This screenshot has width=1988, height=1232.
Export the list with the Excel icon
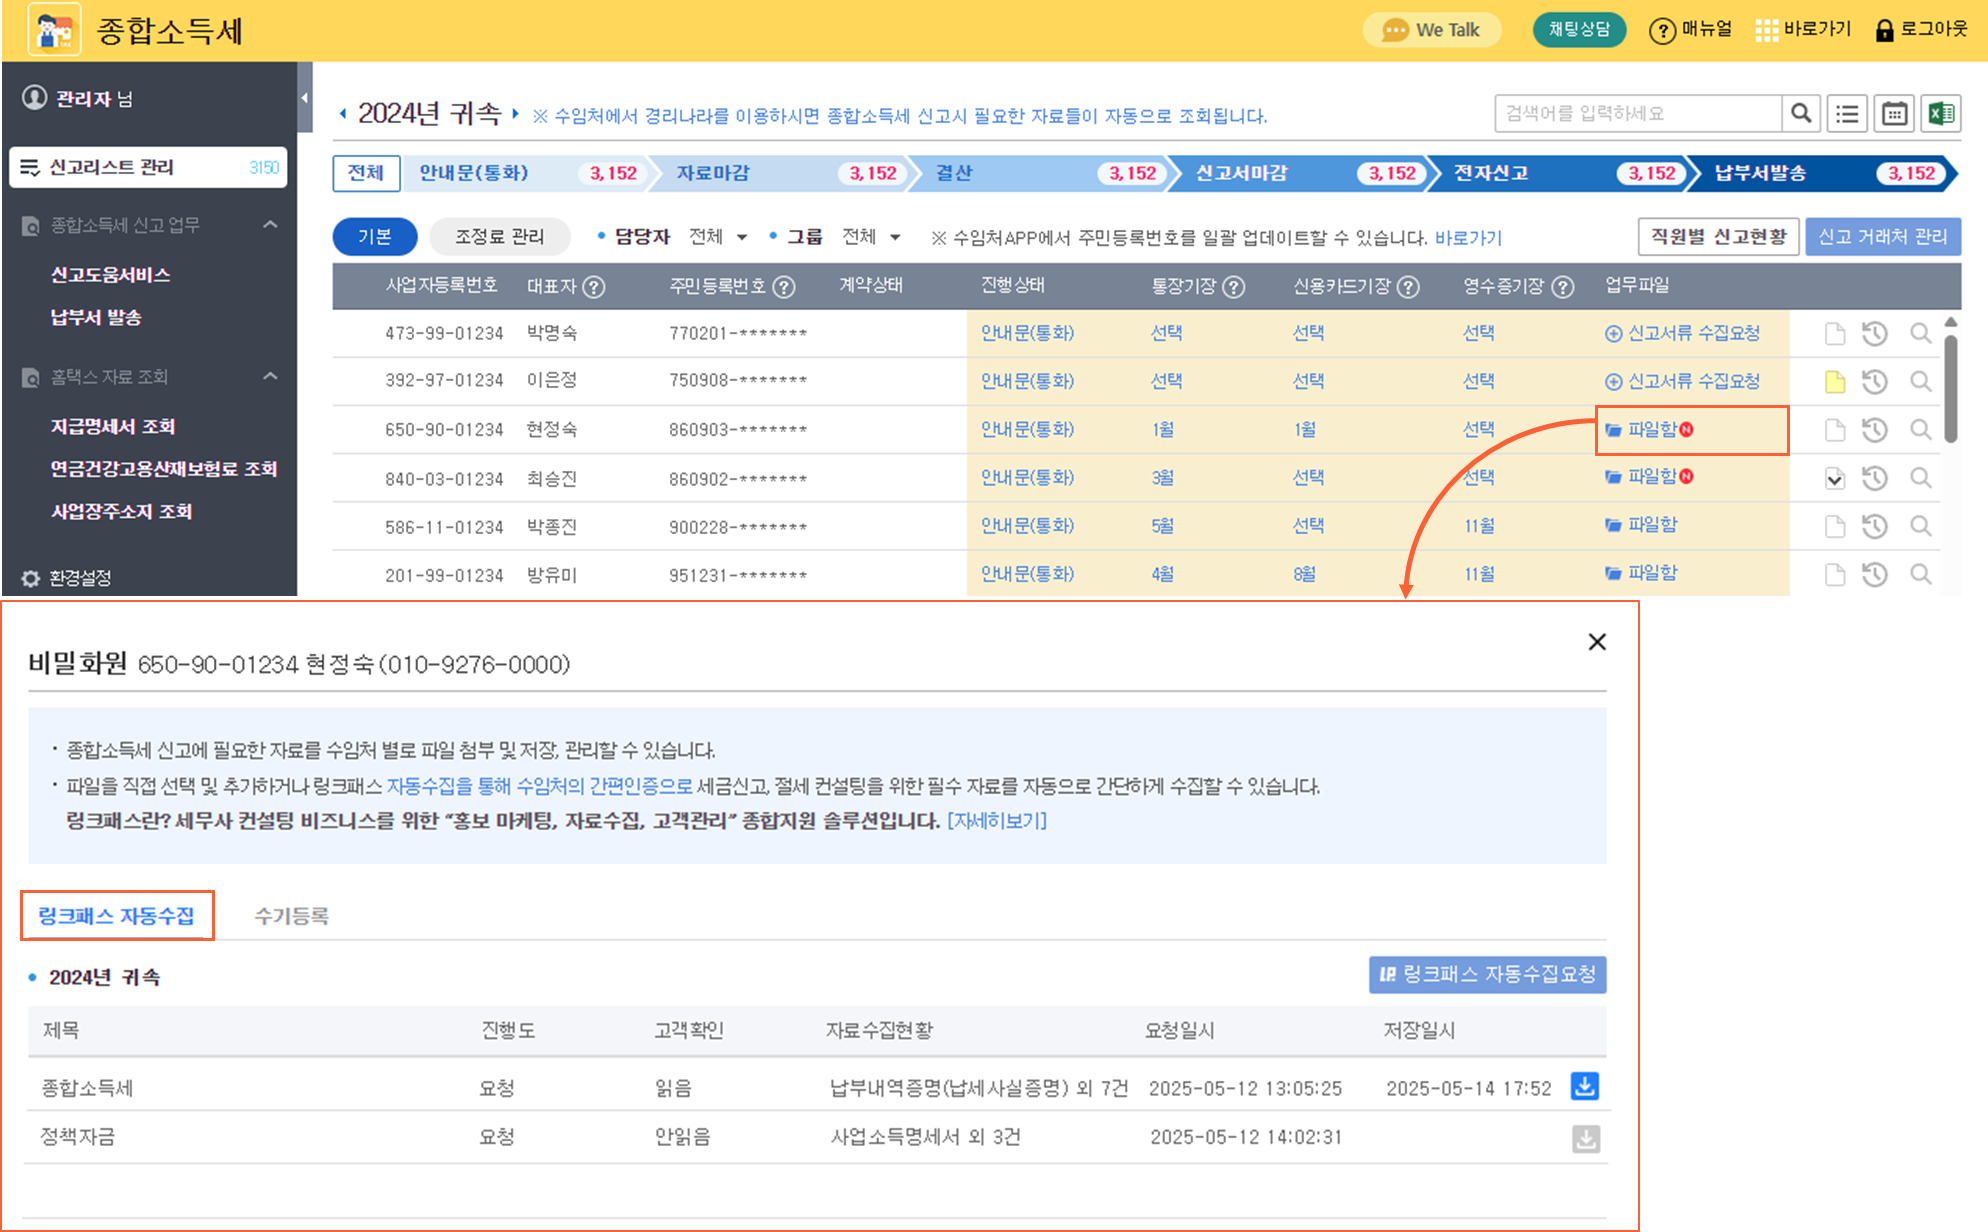pos(1941,114)
